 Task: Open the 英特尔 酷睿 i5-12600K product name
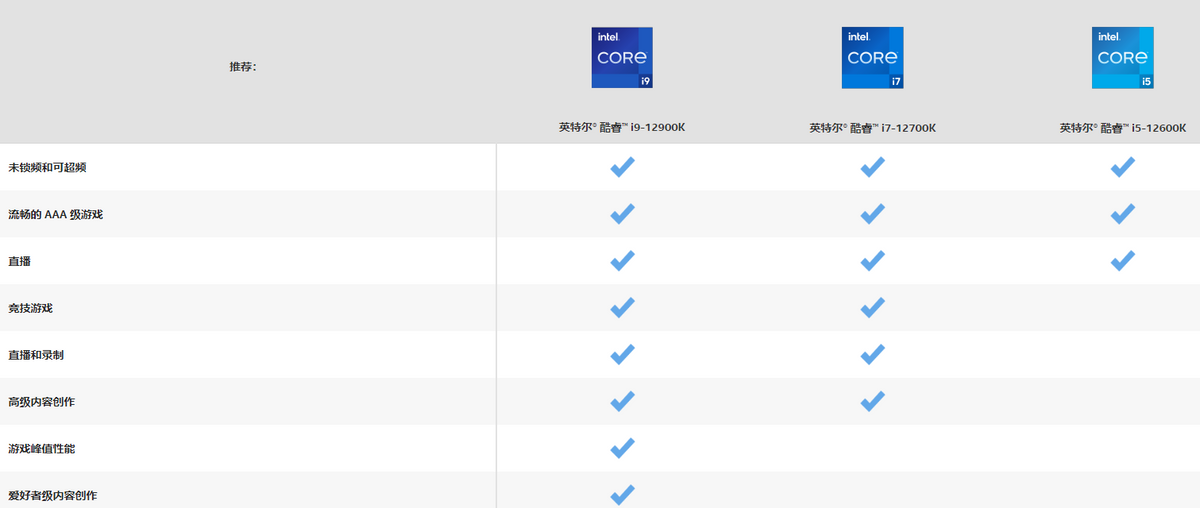[1123, 128]
